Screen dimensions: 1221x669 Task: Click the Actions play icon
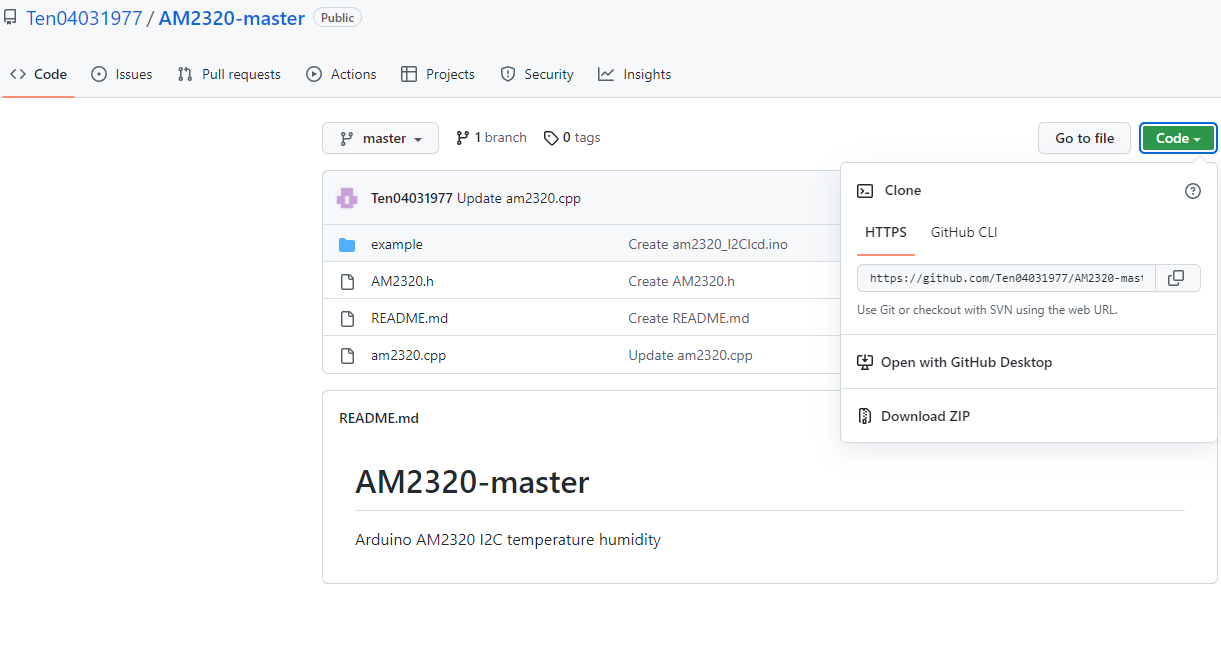[314, 74]
